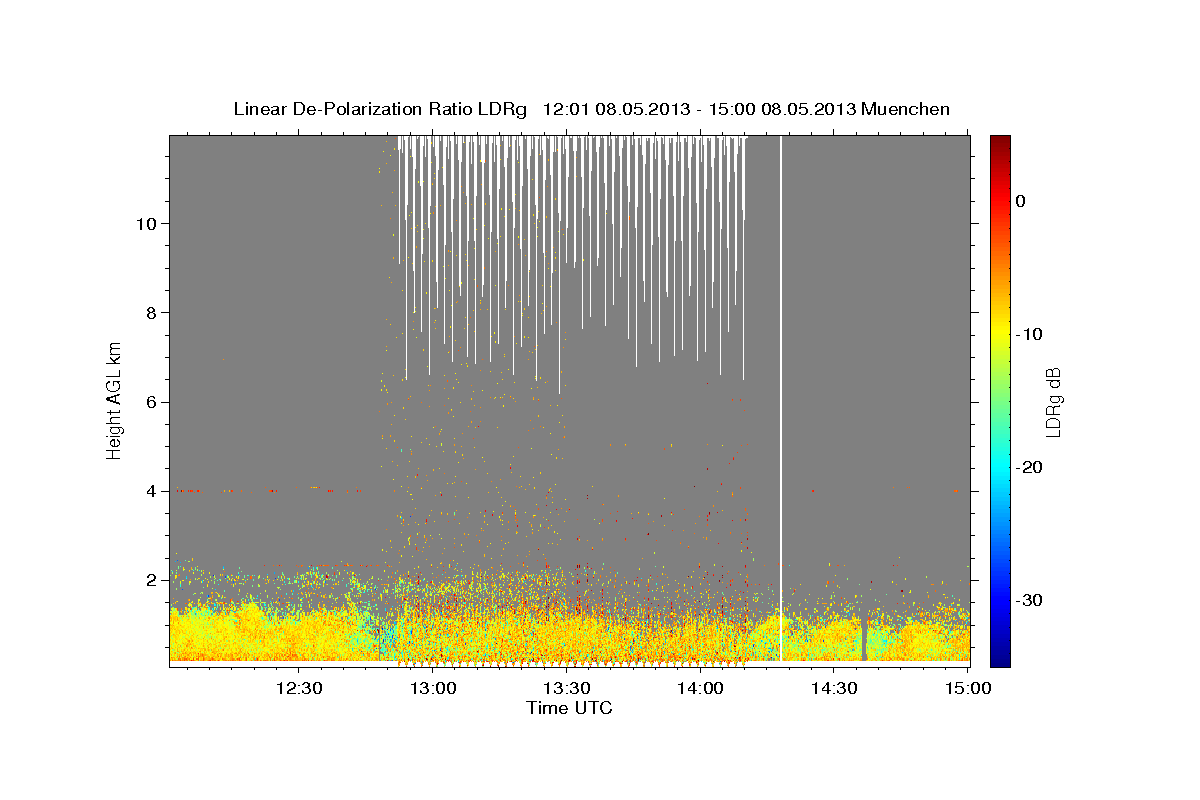
Task: Click the 'Height AGL km' axis label
Action: (114, 399)
